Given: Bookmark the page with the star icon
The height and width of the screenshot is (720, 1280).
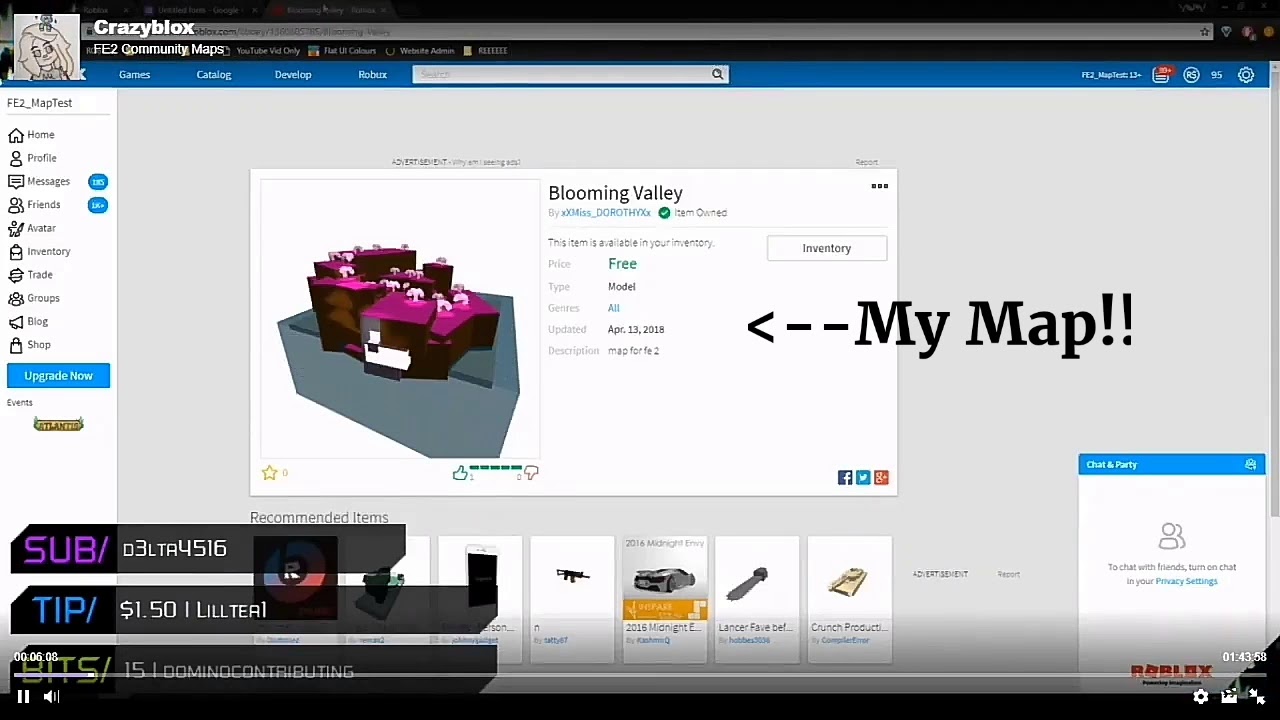Looking at the screenshot, I should pyautogui.click(x=1205, y=32).
